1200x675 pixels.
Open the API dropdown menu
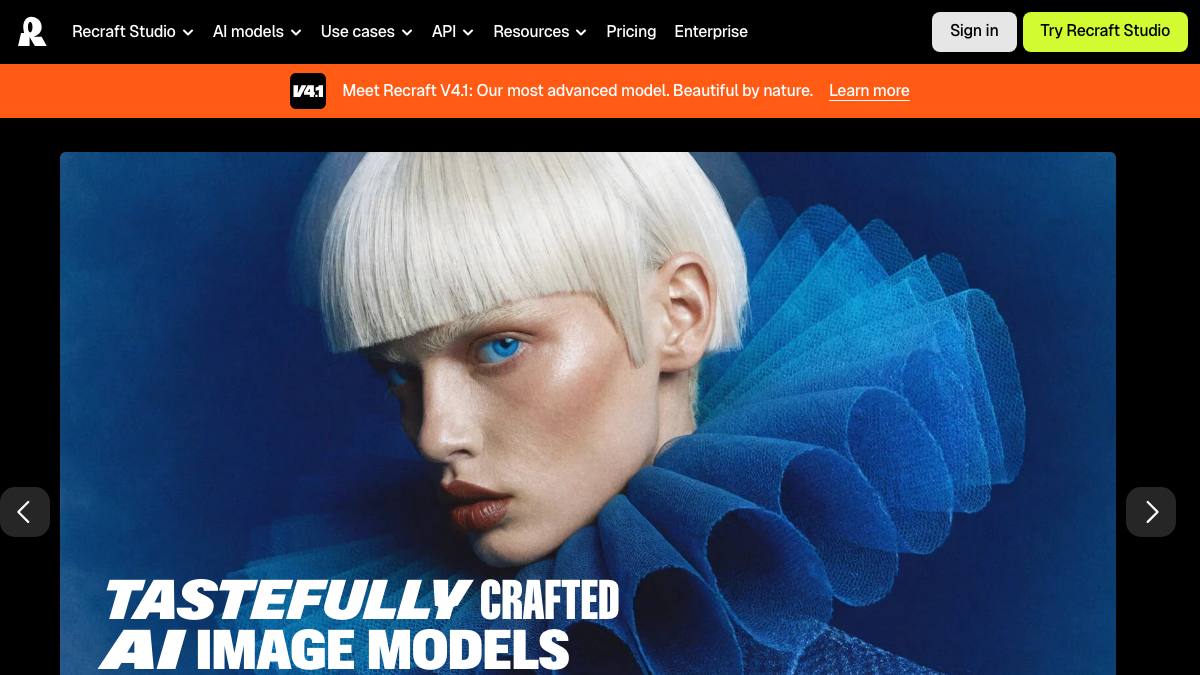coord(453,32)
